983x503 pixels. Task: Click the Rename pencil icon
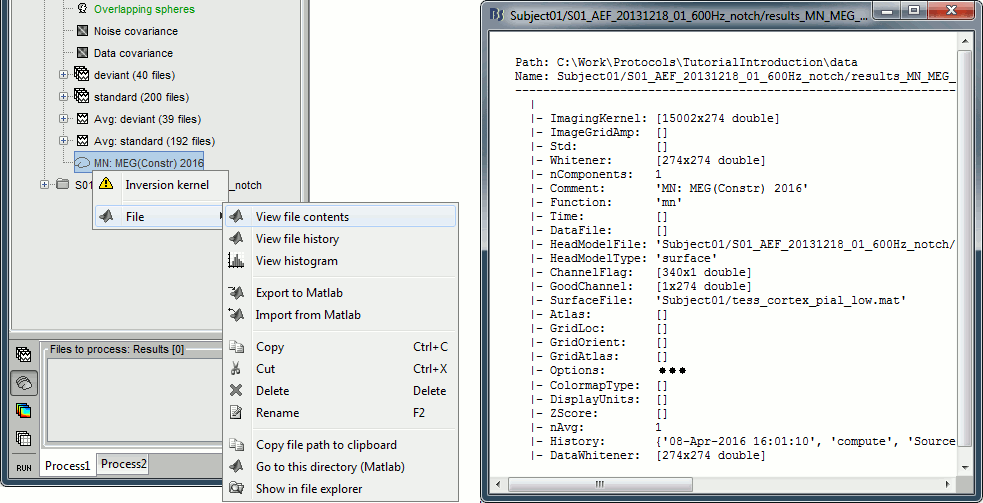236,413
